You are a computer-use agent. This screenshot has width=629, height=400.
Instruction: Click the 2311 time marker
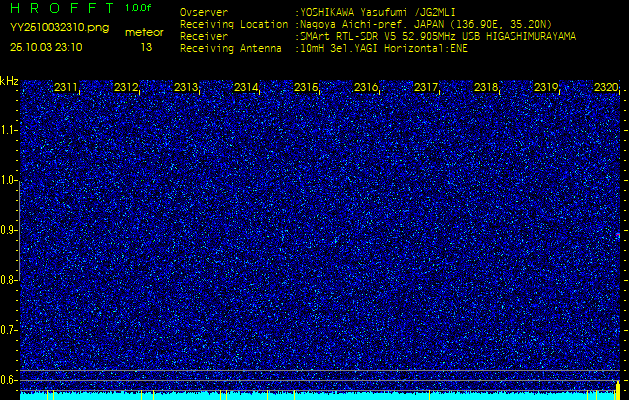[x=66, y=87]
